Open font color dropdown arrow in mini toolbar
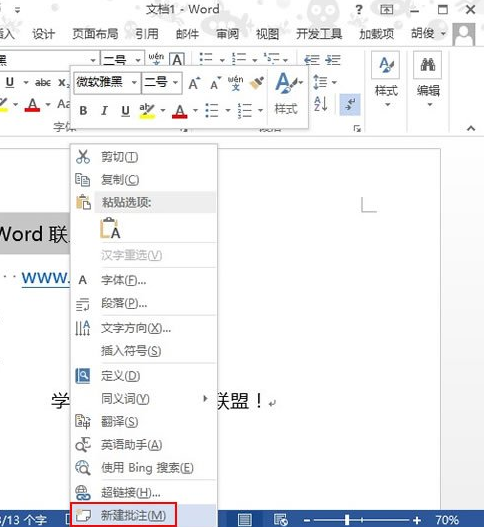Viewport: 498px width, 527px height. [x=195, y=110]
